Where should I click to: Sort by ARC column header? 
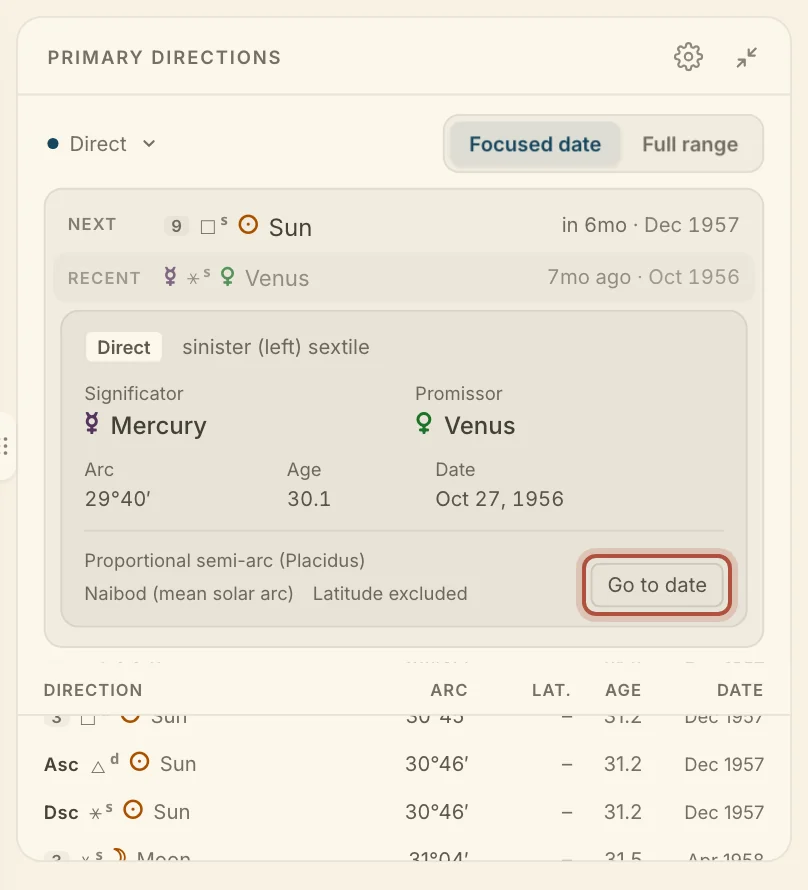coord(449,690)
